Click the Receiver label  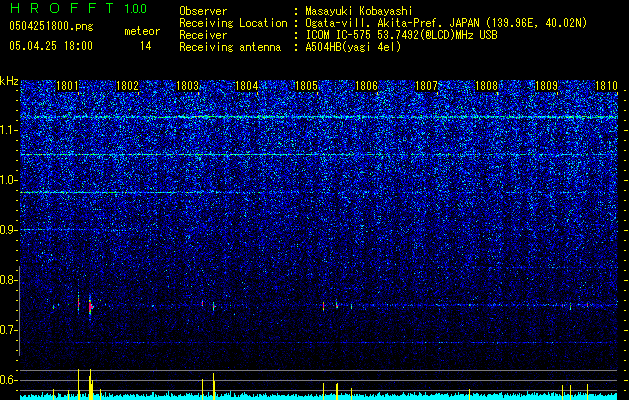click(x=203, y=35)
